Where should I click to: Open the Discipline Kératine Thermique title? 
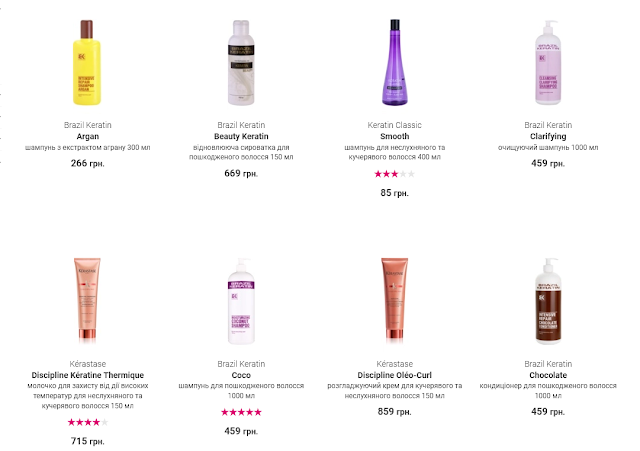87,375
